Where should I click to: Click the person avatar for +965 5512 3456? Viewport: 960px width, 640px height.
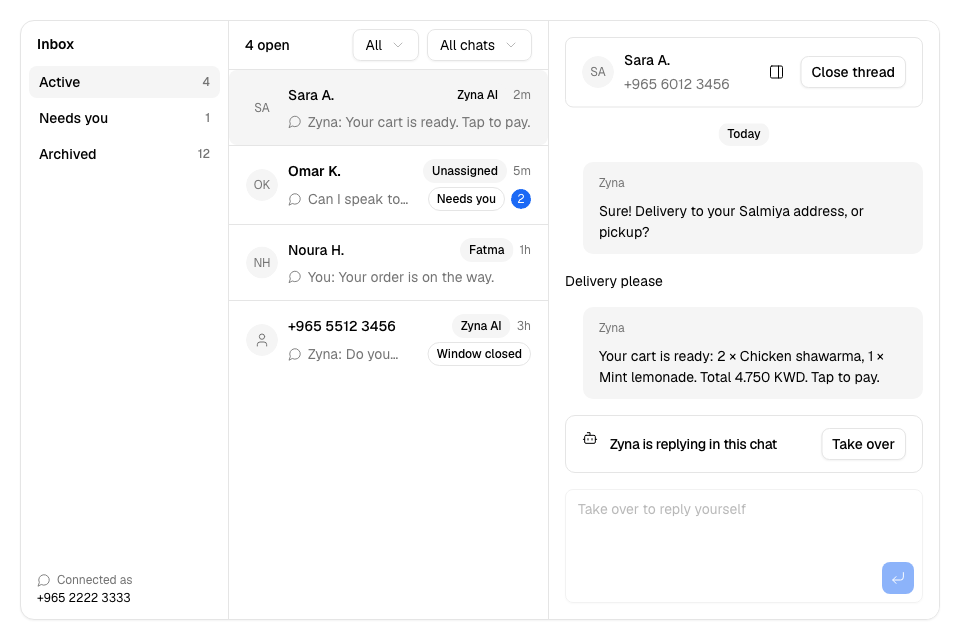(x=262, y=340)
